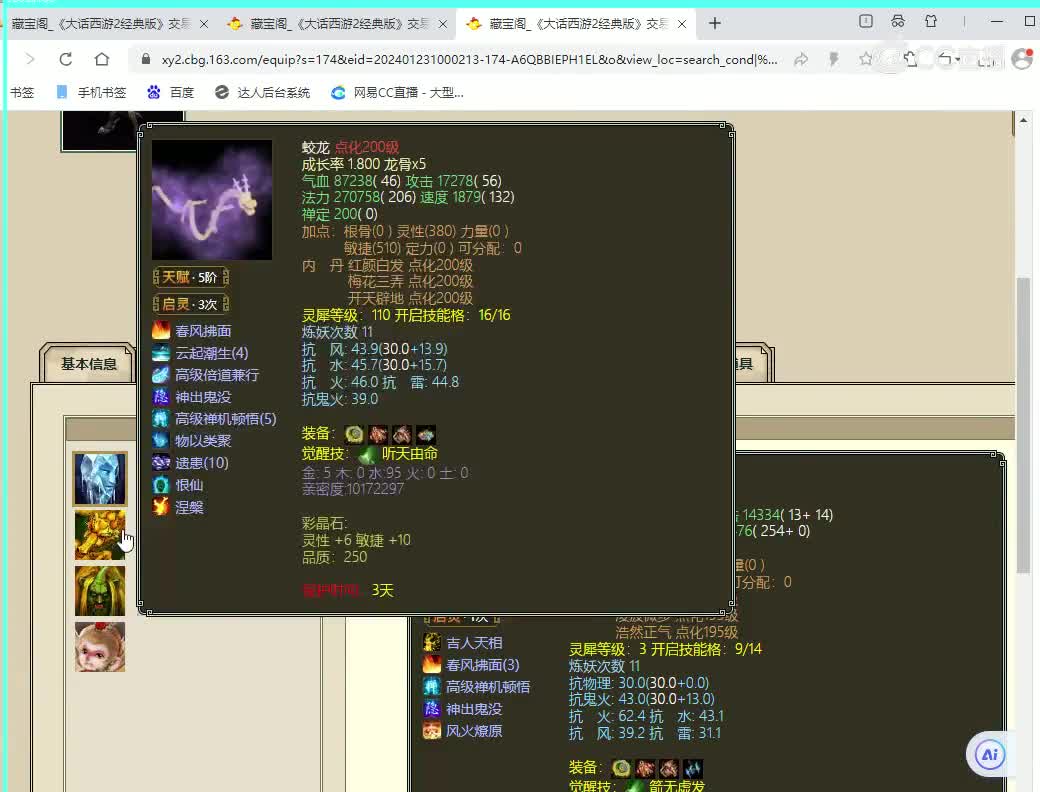Open the 百度 bookmark
This screenshot has width=1040, height=792.
pos(170,92)
